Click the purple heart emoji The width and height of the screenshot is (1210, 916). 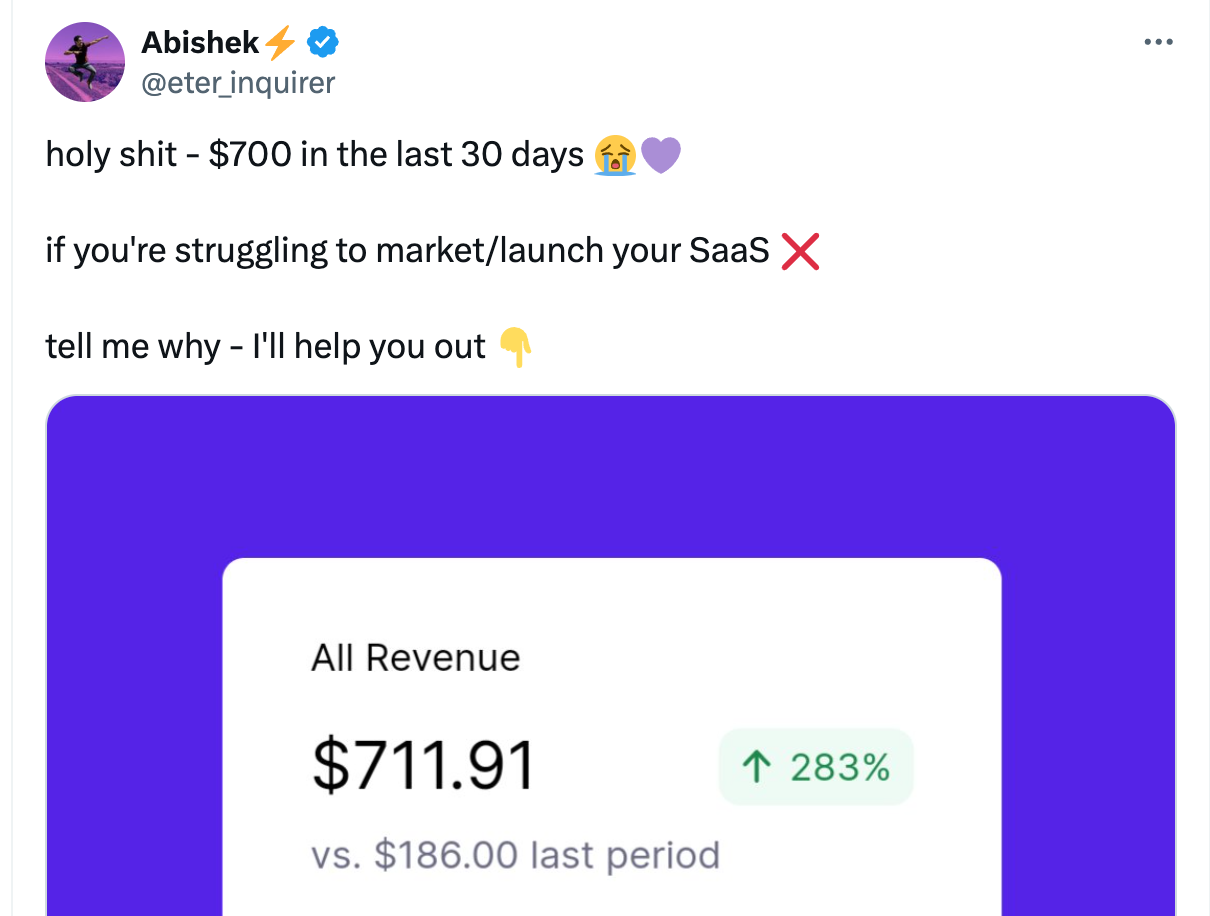(660, 156)
